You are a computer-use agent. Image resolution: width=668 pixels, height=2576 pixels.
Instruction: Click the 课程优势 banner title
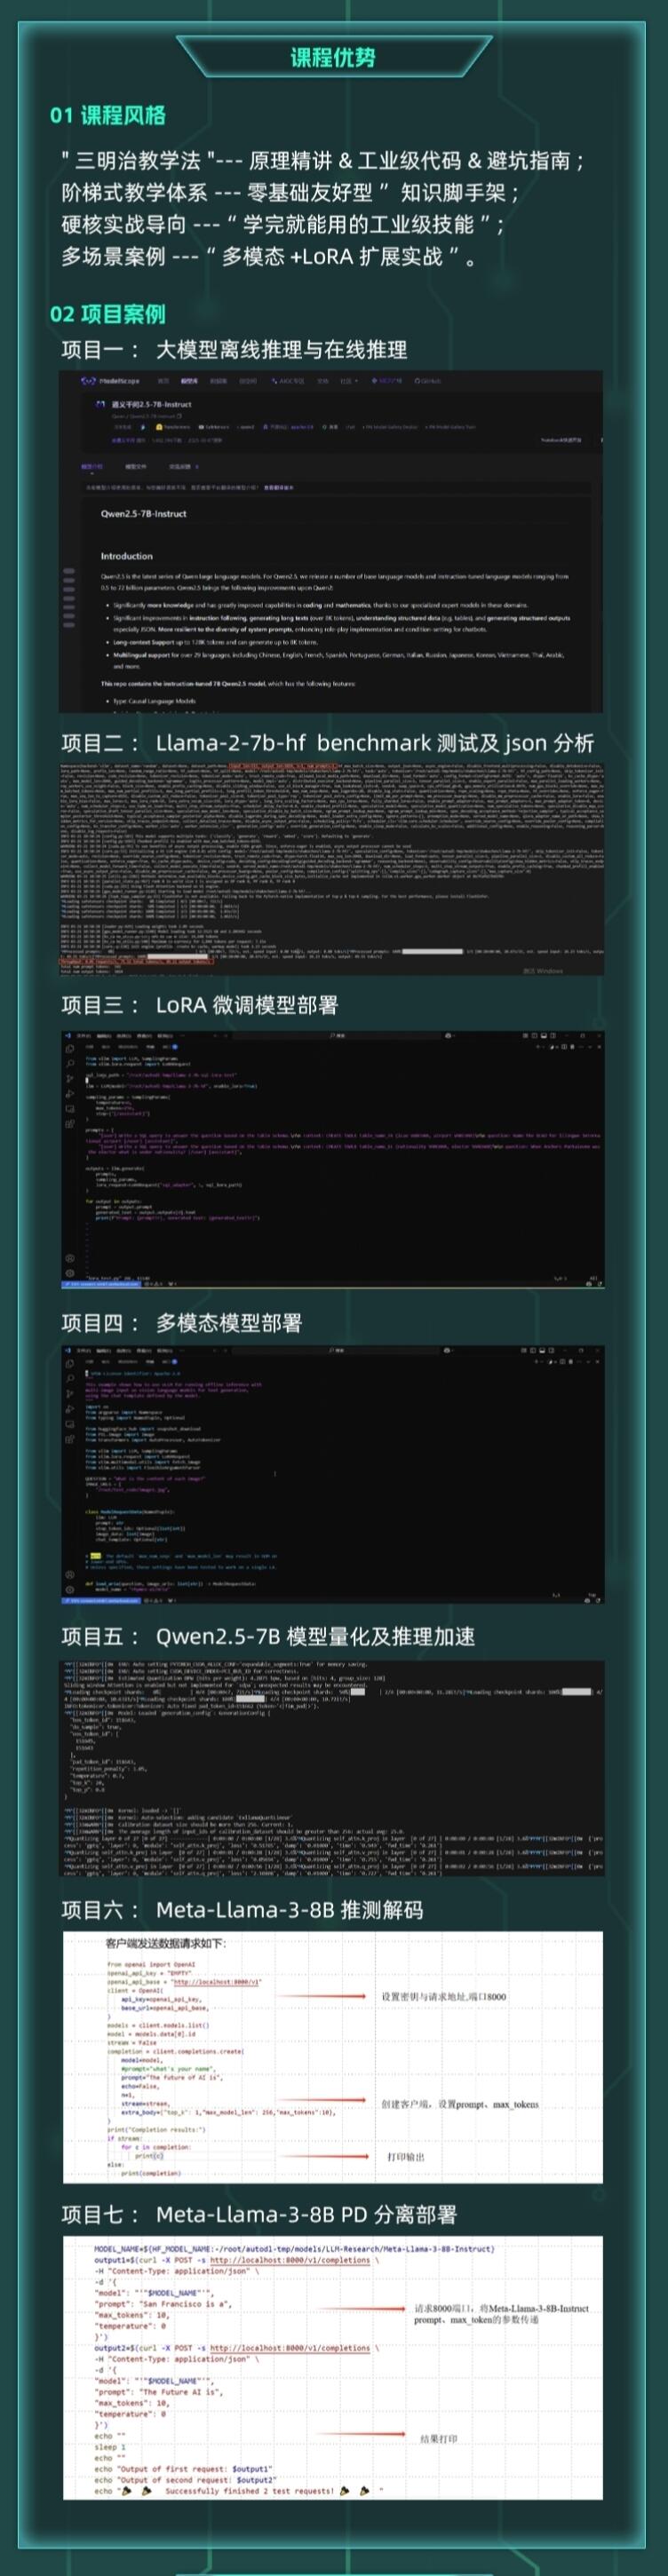click(x=333, y=57)
